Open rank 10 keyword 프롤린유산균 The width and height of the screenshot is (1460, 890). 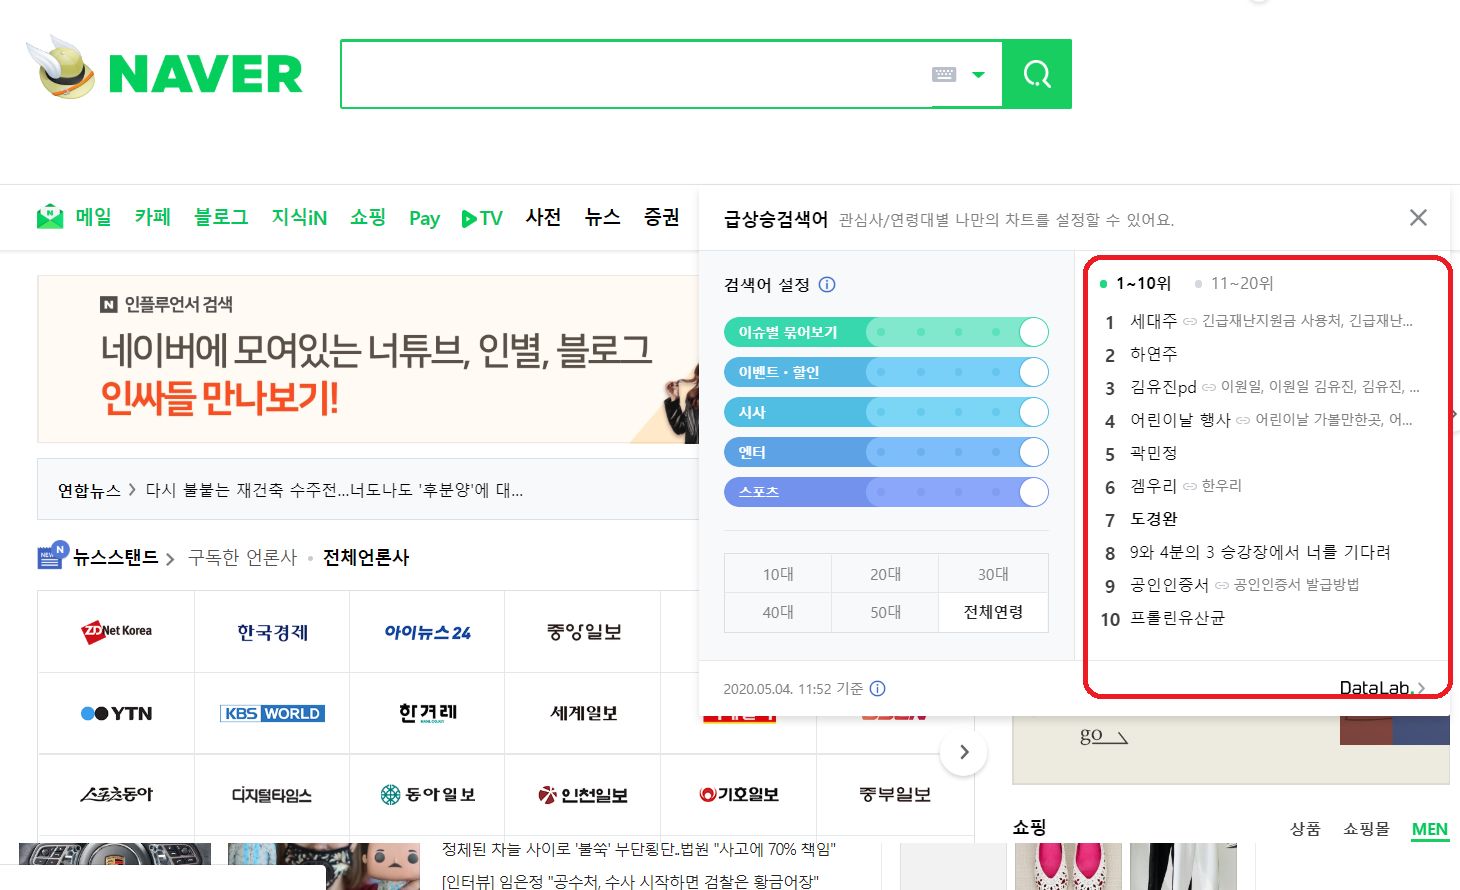click(1177, 618)
